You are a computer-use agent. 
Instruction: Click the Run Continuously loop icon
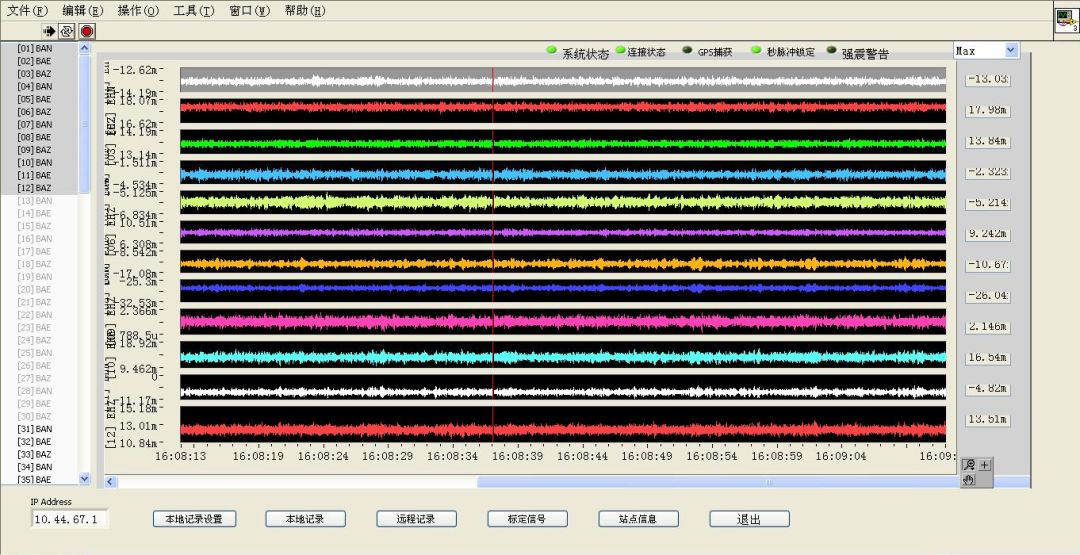(x=67, y=31)
